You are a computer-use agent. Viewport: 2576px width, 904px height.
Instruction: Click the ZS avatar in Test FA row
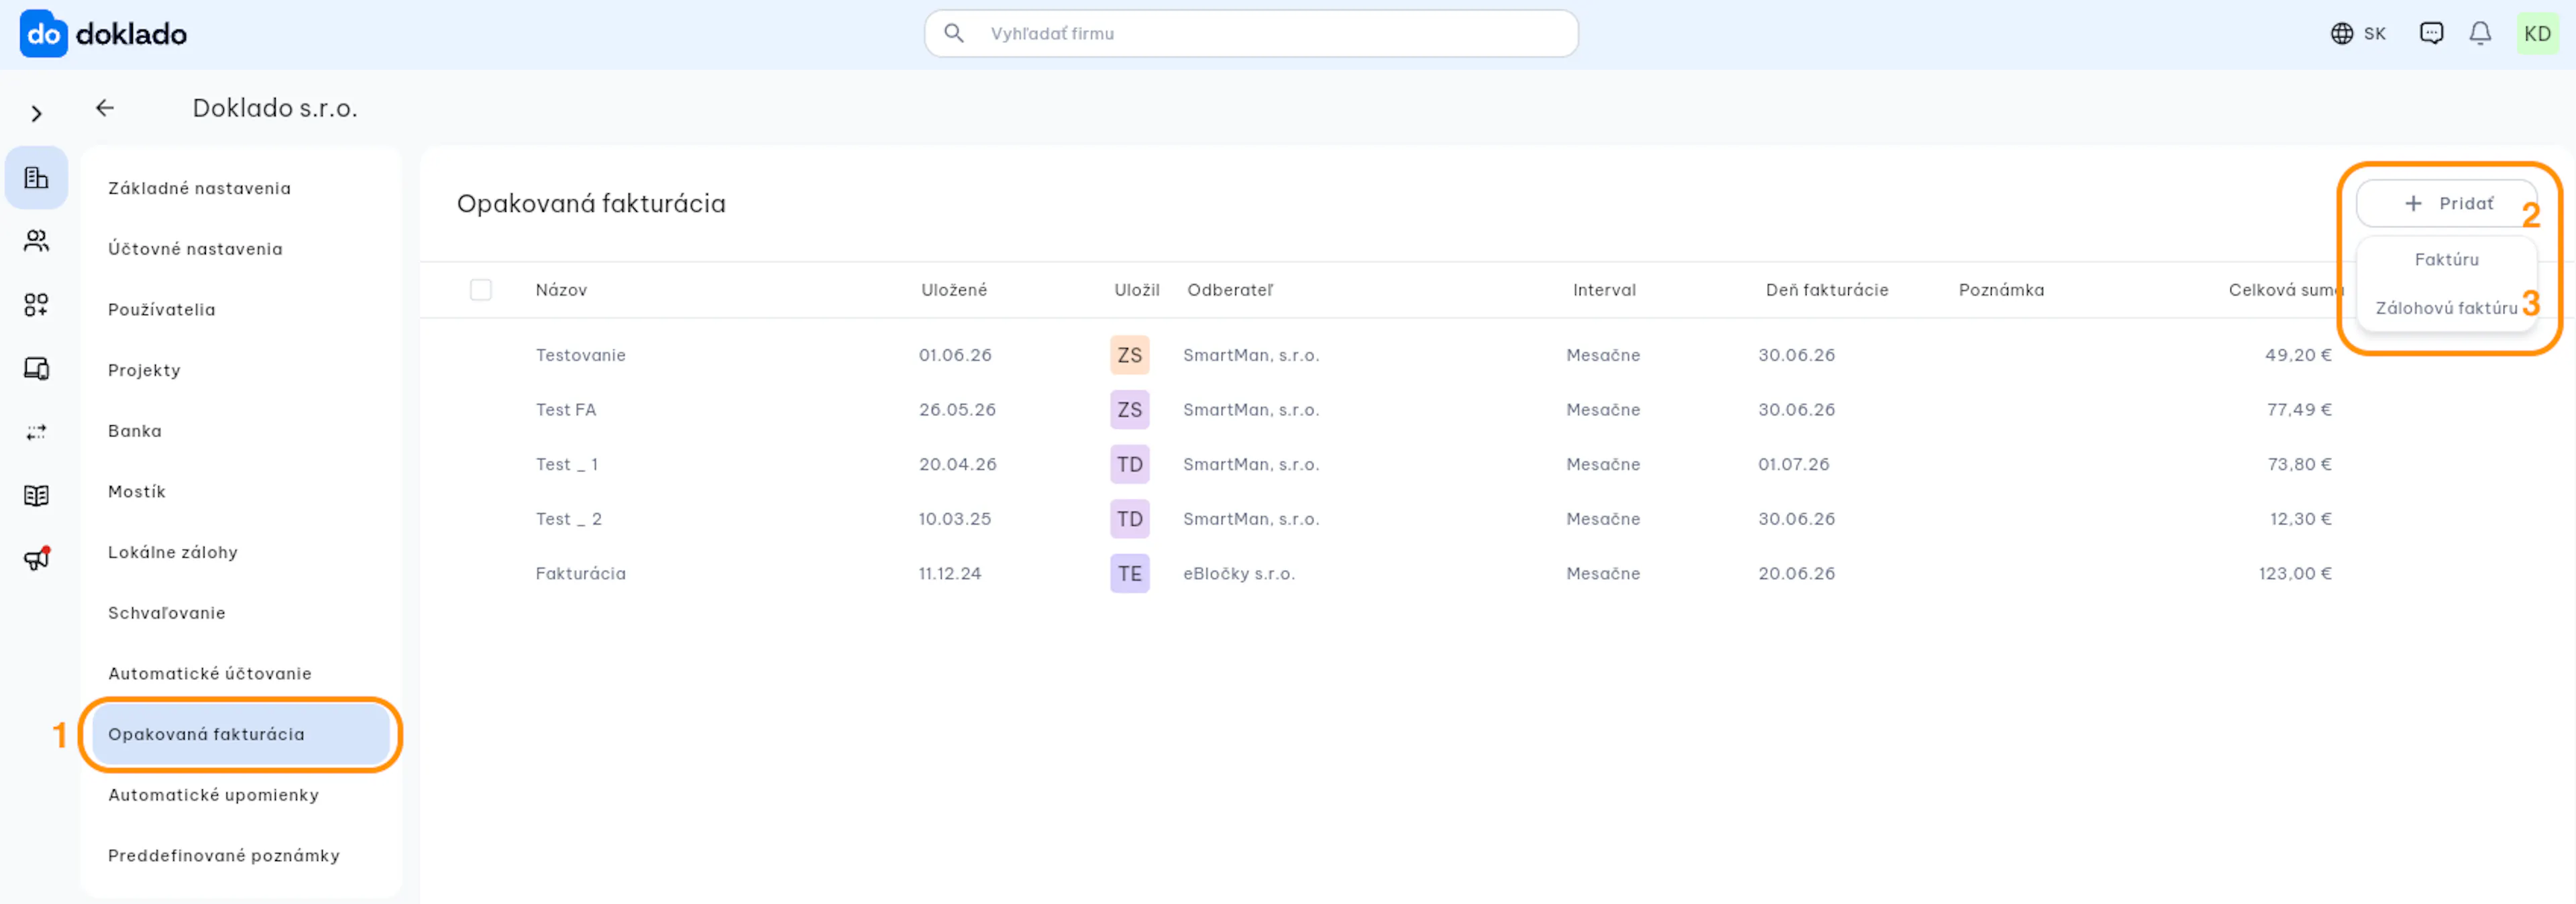(1129, 410)
